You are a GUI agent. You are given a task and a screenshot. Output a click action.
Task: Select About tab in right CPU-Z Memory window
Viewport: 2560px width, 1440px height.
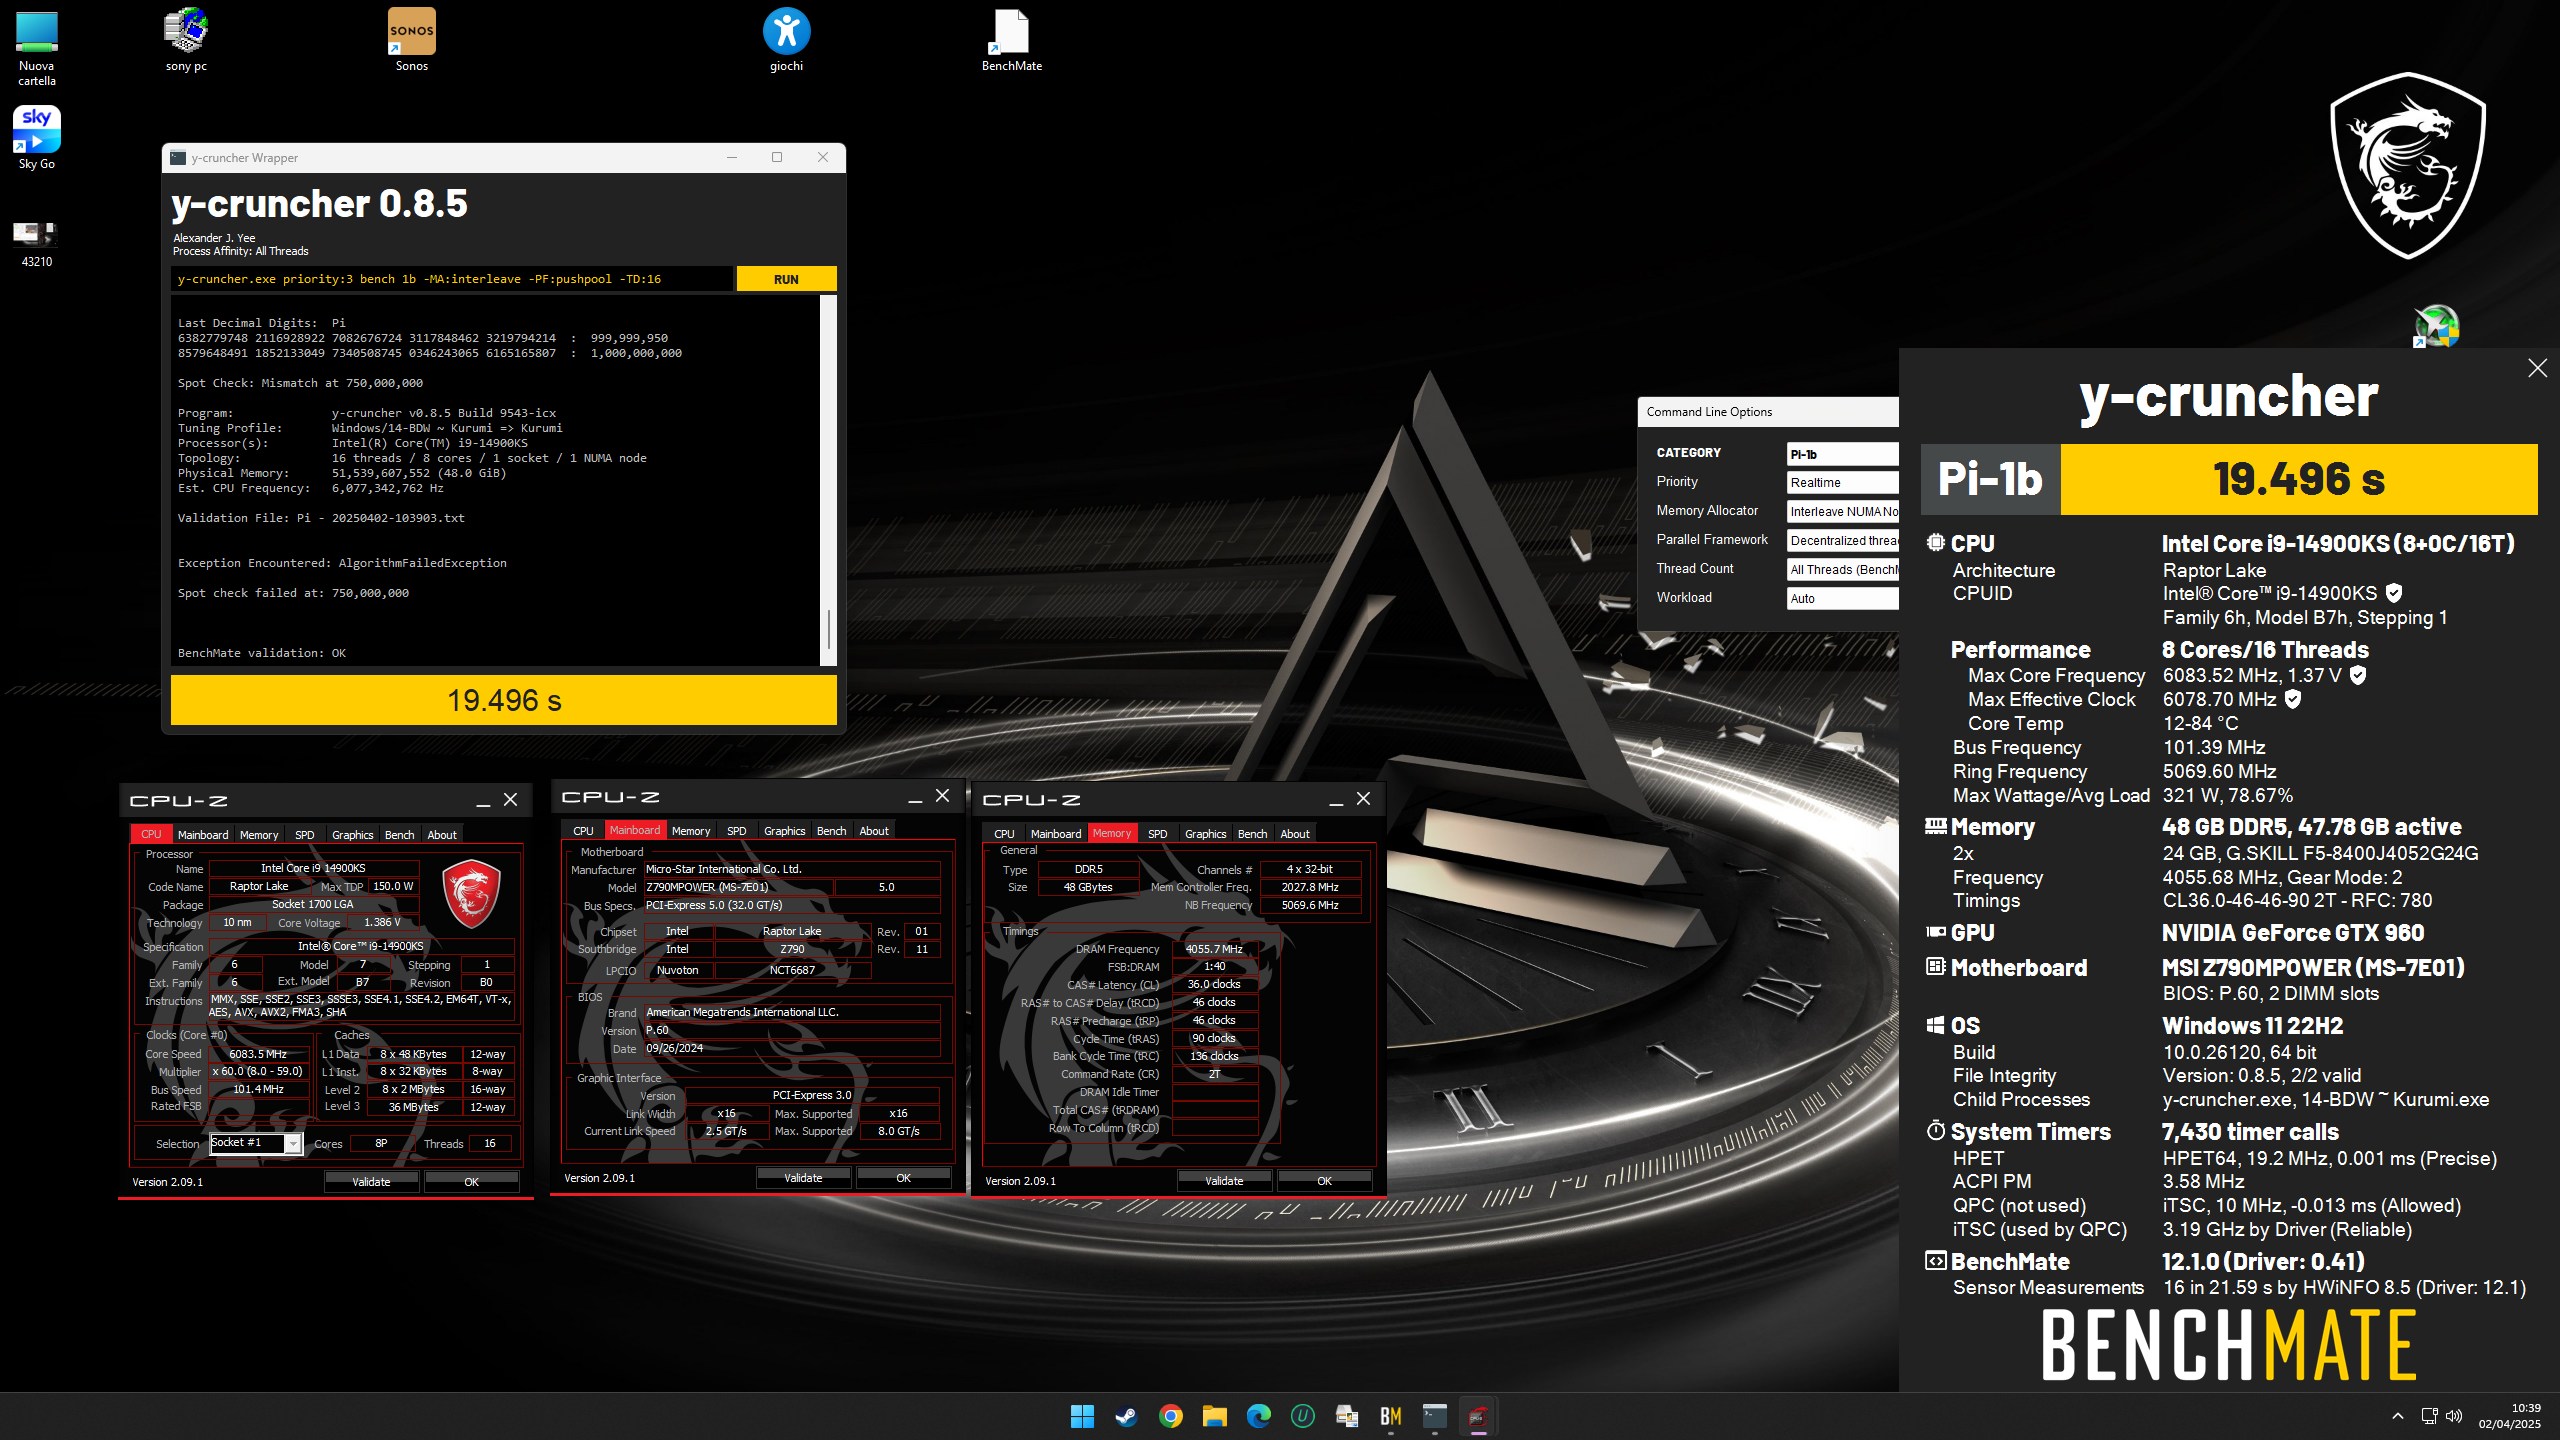point(1295,834)
